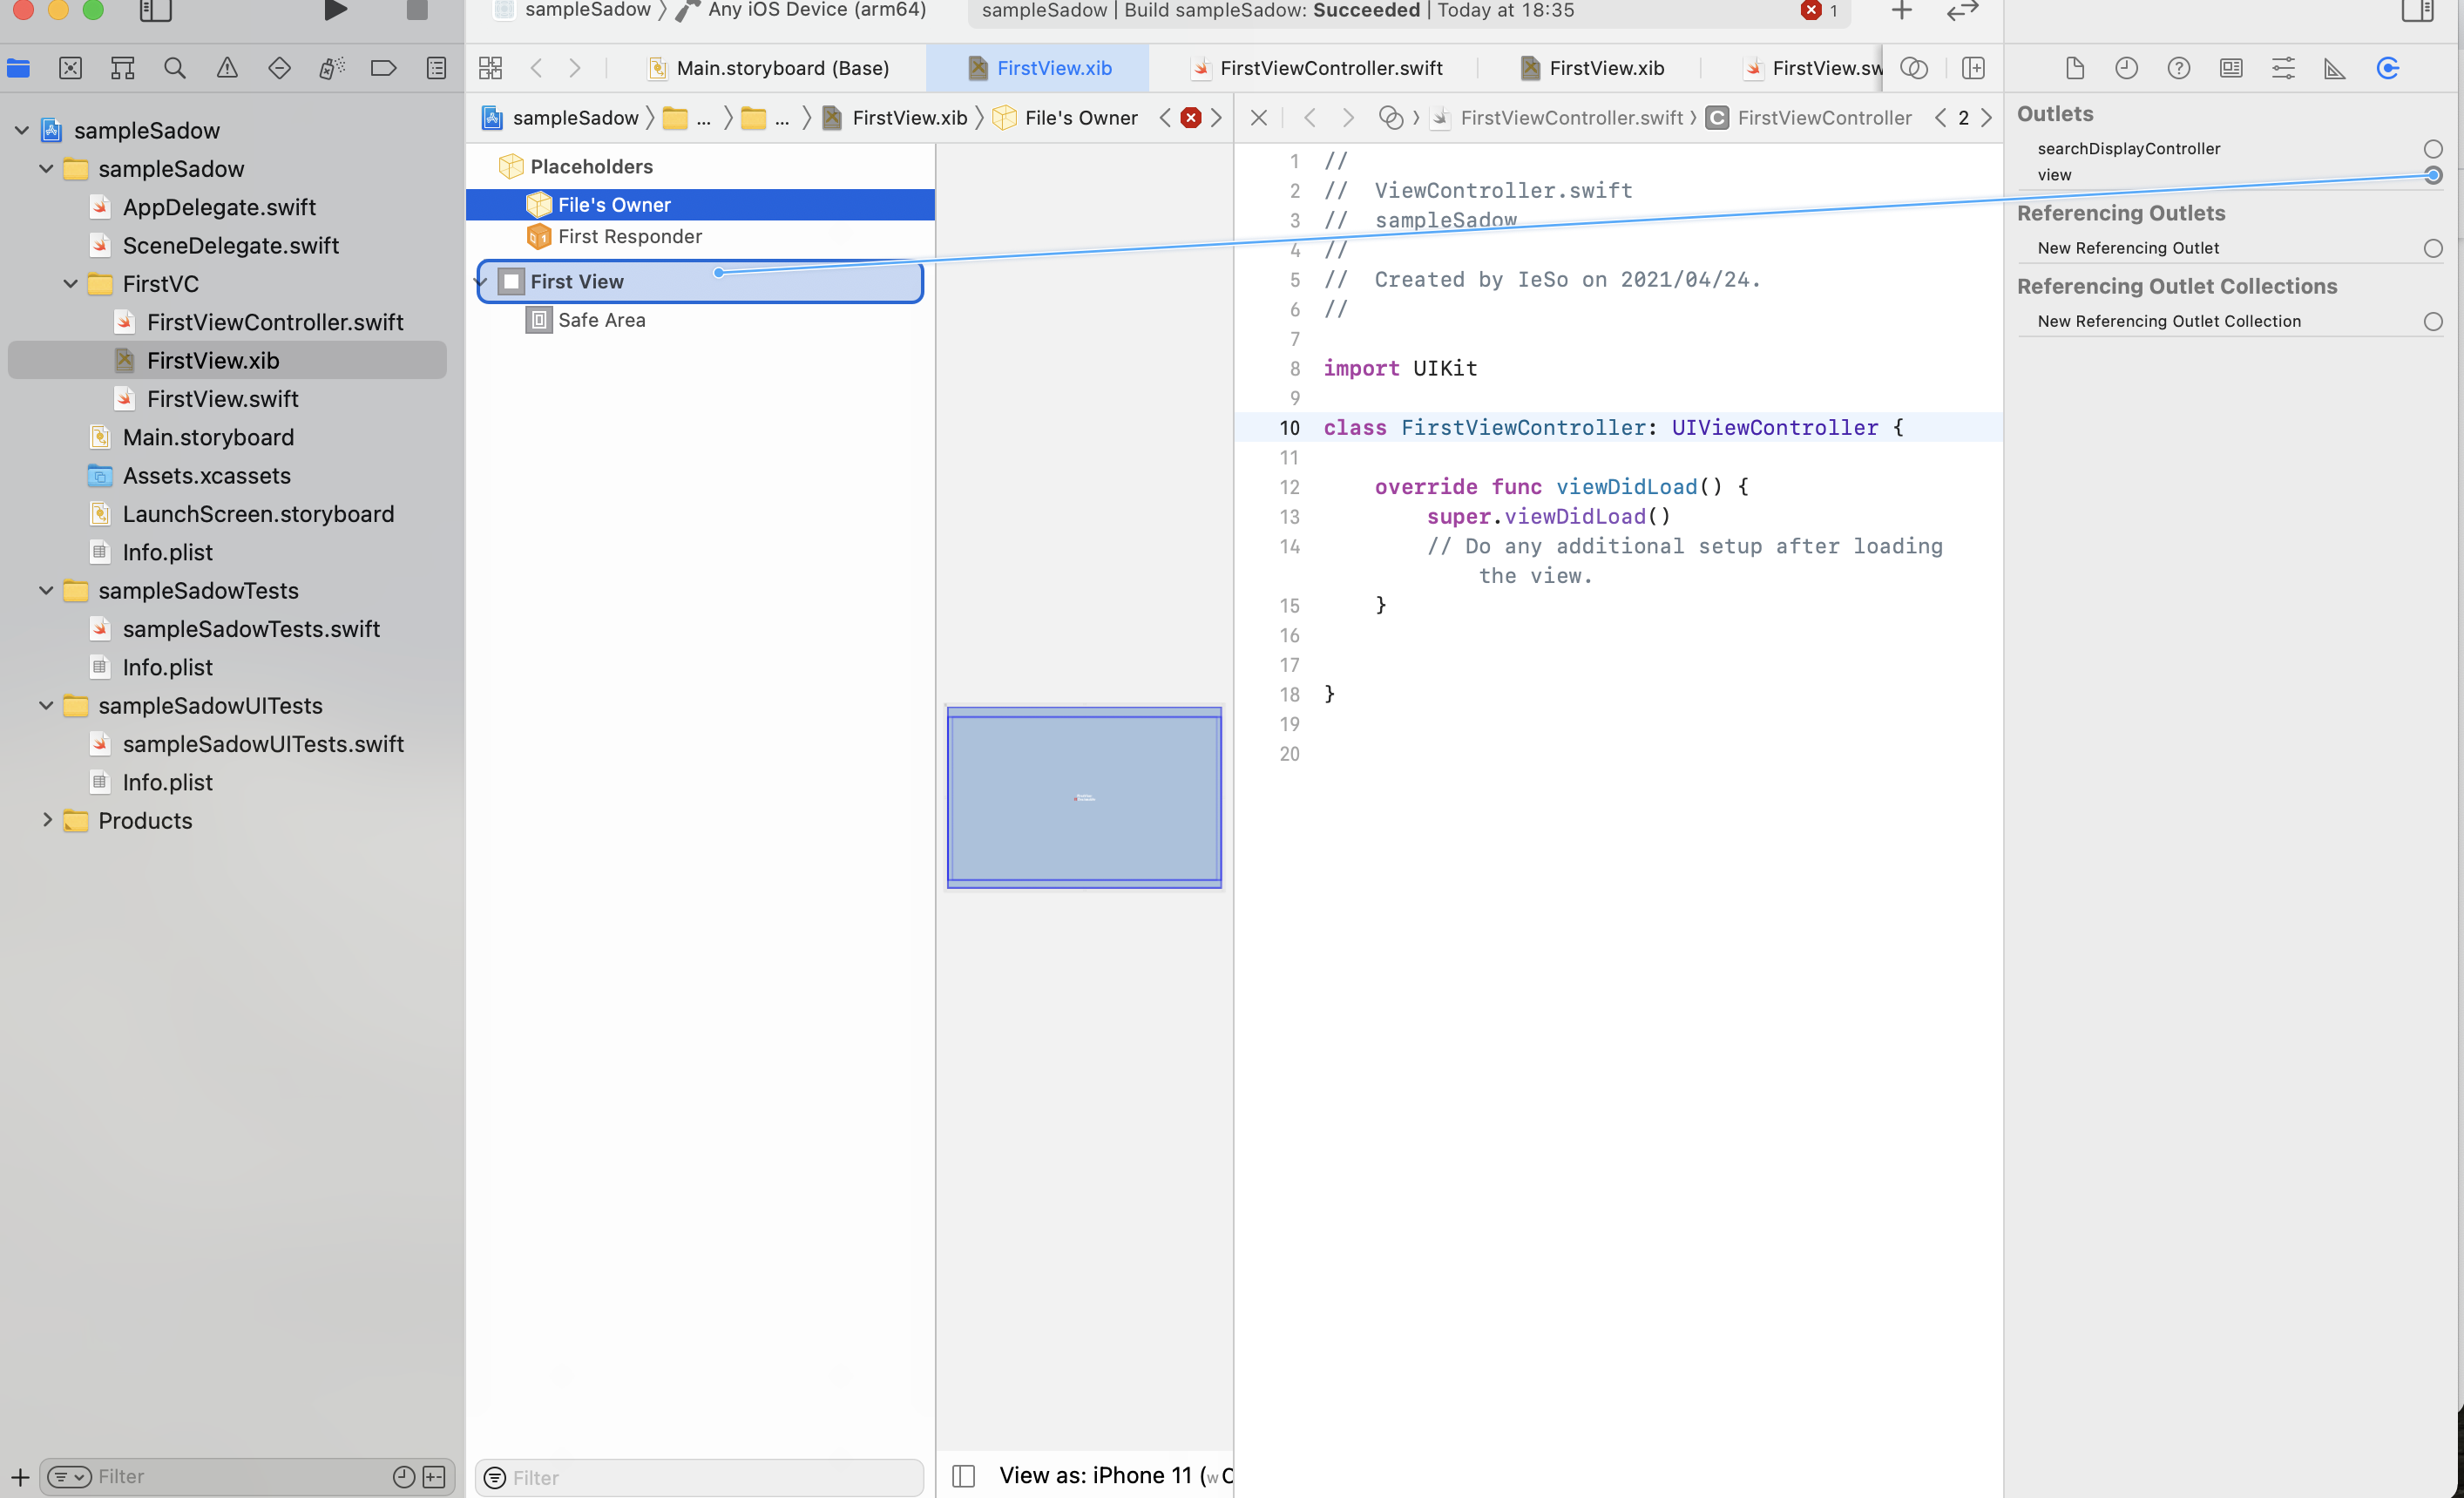Collapse the First View outline item
2464x1498 pixels.
click(481, 282)
